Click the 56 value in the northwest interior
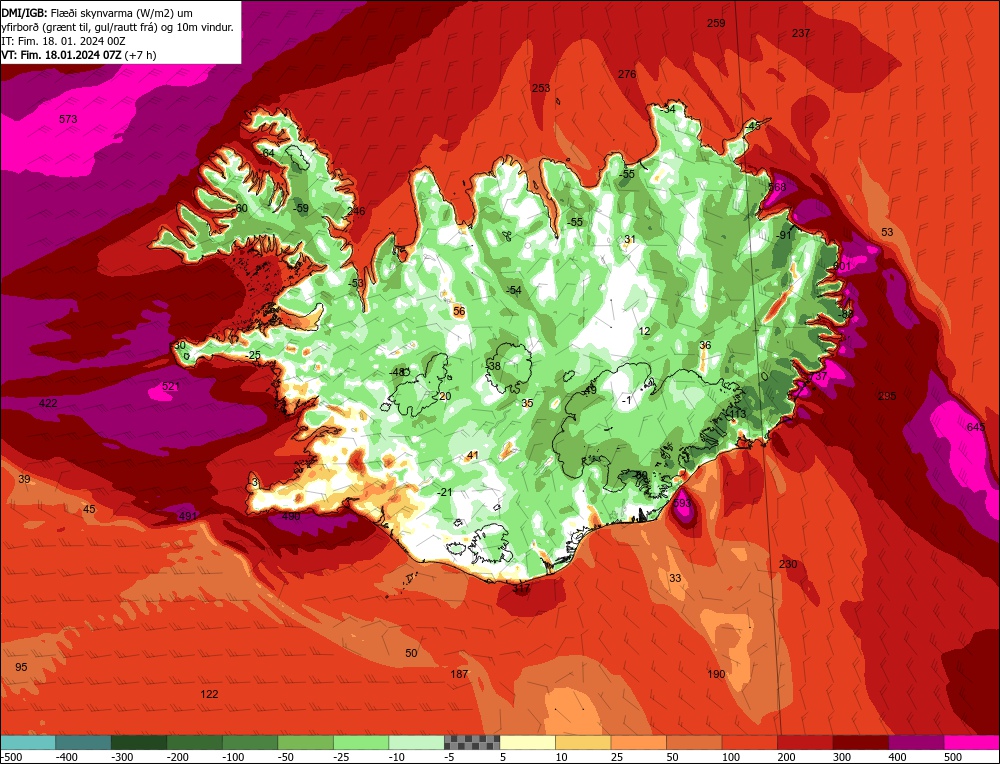Viewport: 1000px width, 764px height. [459, 311]
